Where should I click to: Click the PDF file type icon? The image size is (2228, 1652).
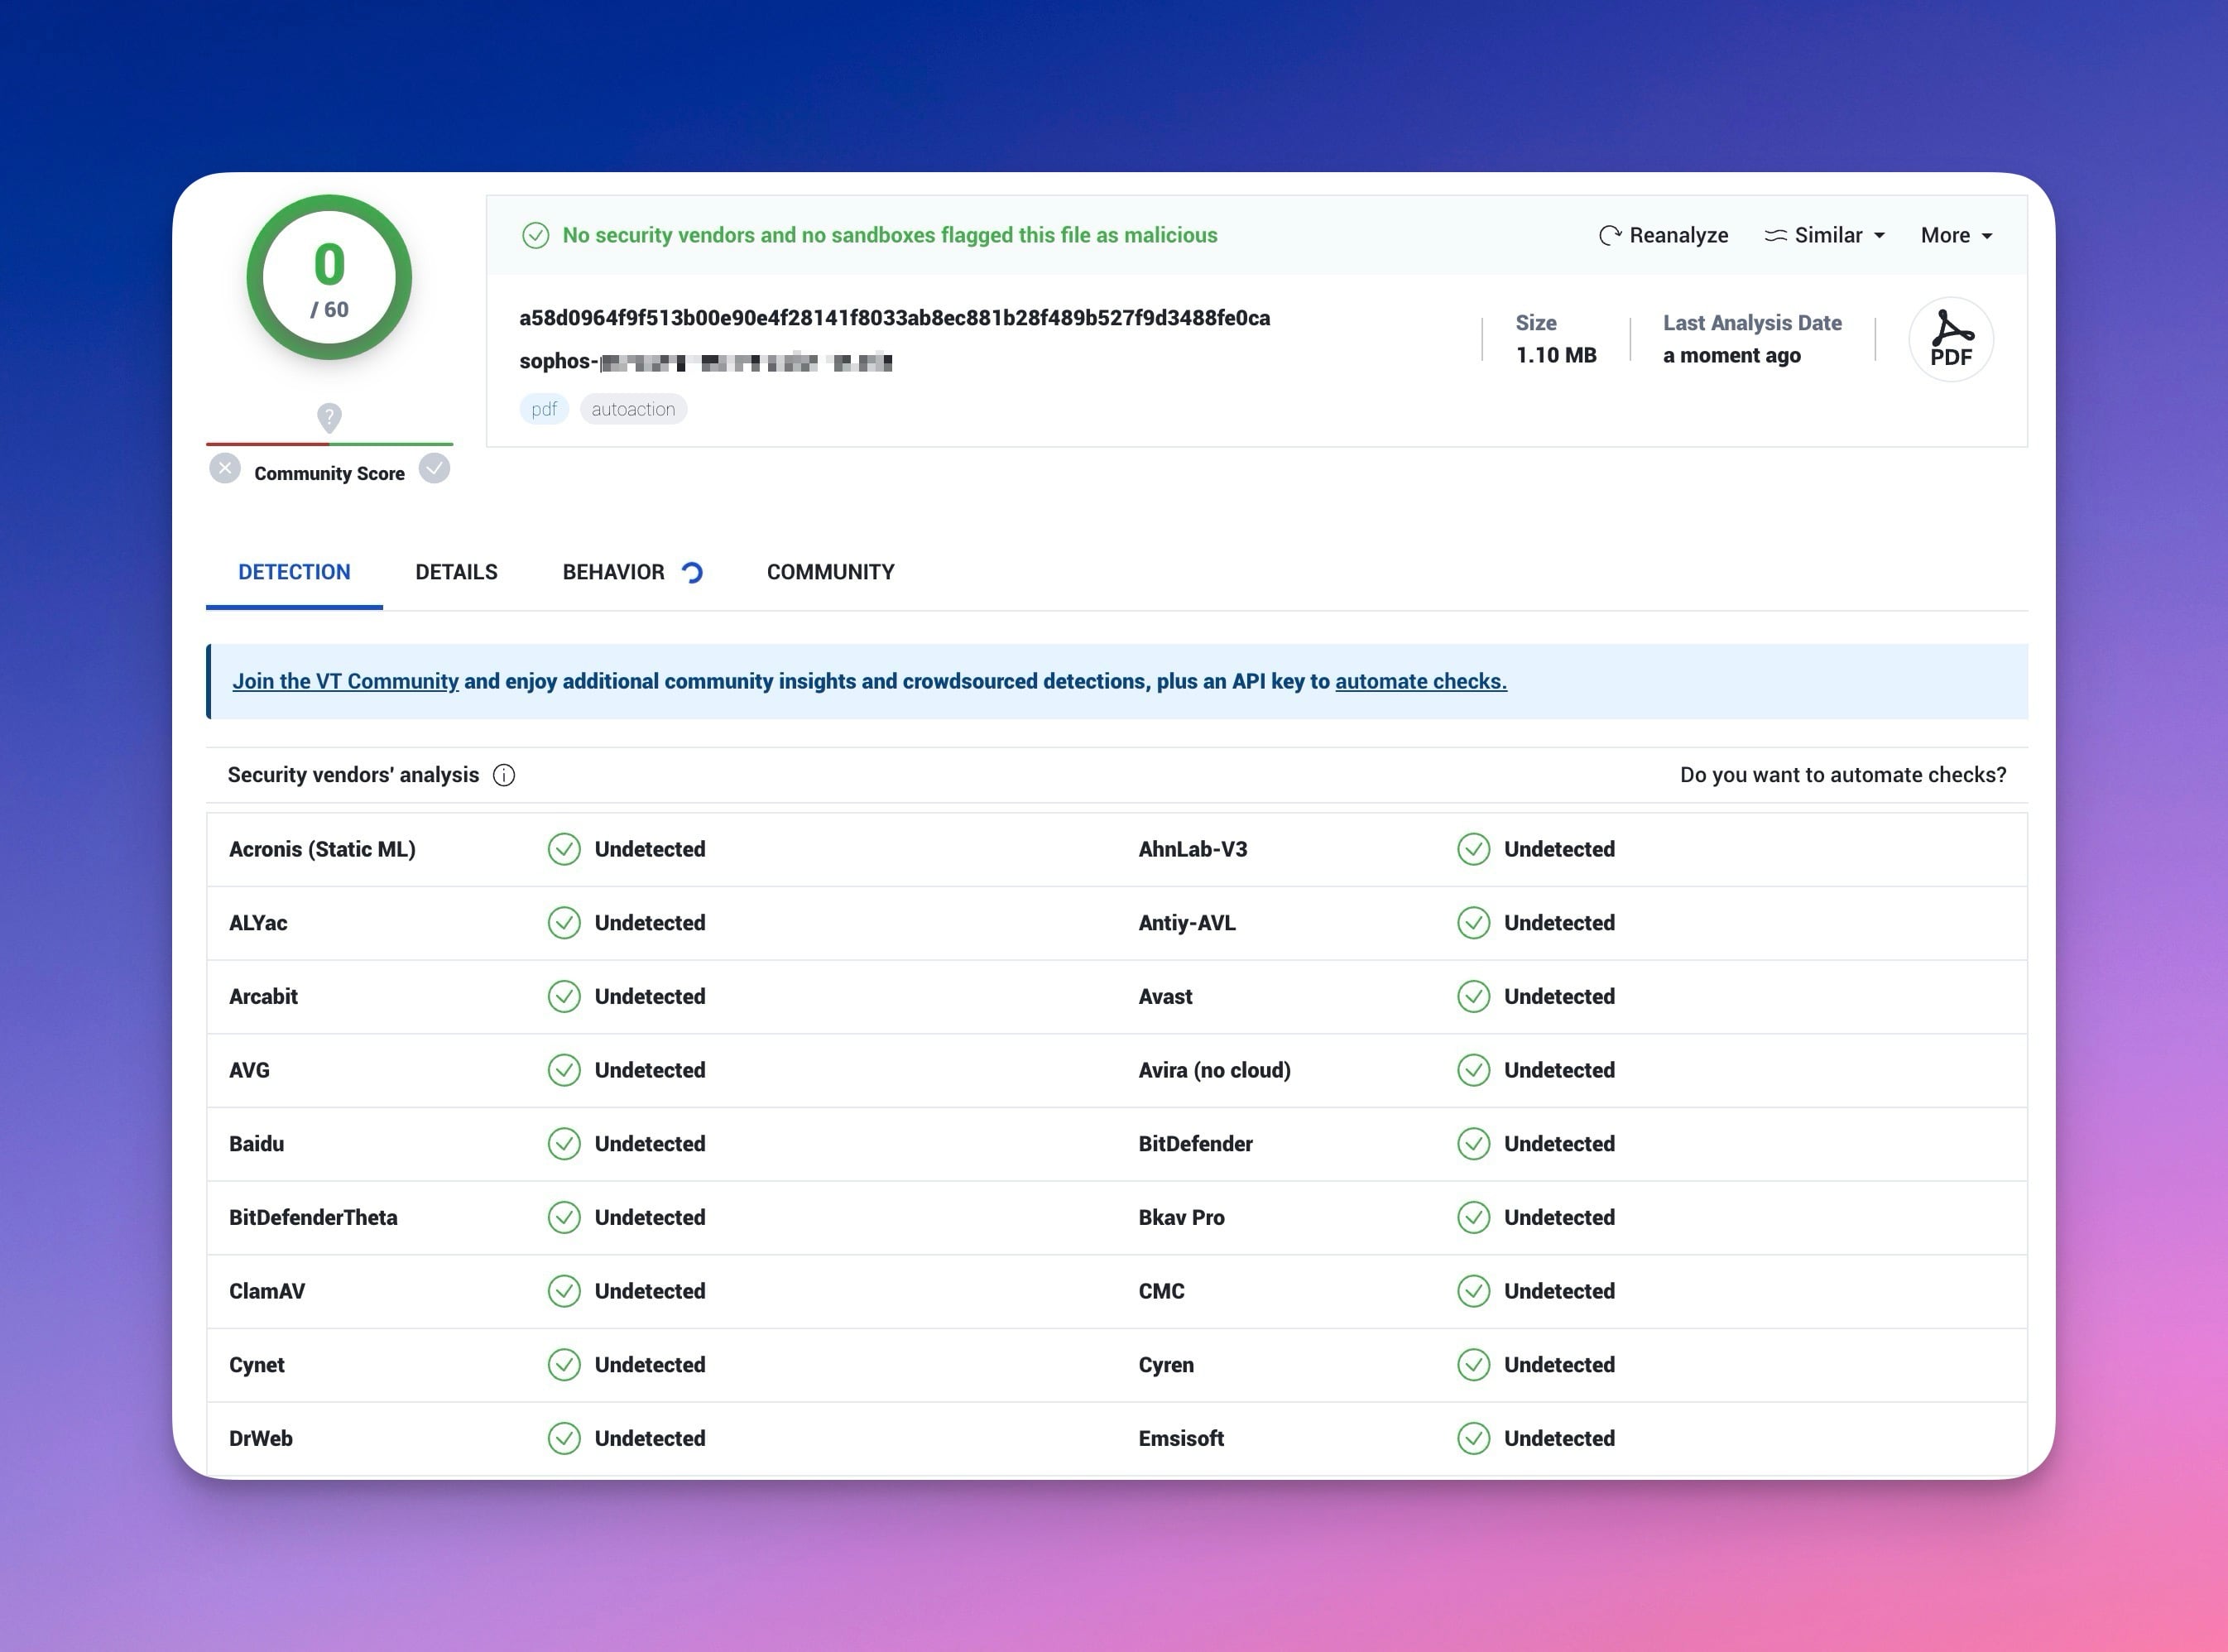point(1950,340)
